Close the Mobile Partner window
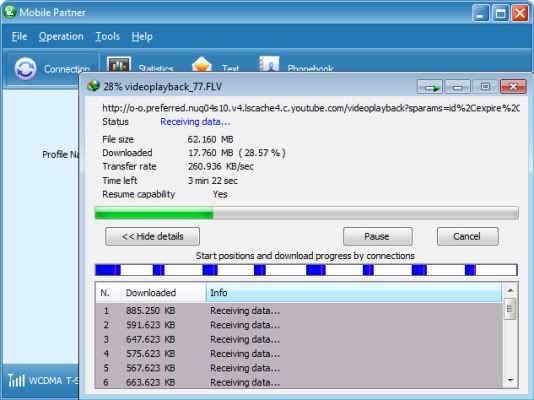The width and height of the screenshot is (534, 400). click(x=520, y=14)
